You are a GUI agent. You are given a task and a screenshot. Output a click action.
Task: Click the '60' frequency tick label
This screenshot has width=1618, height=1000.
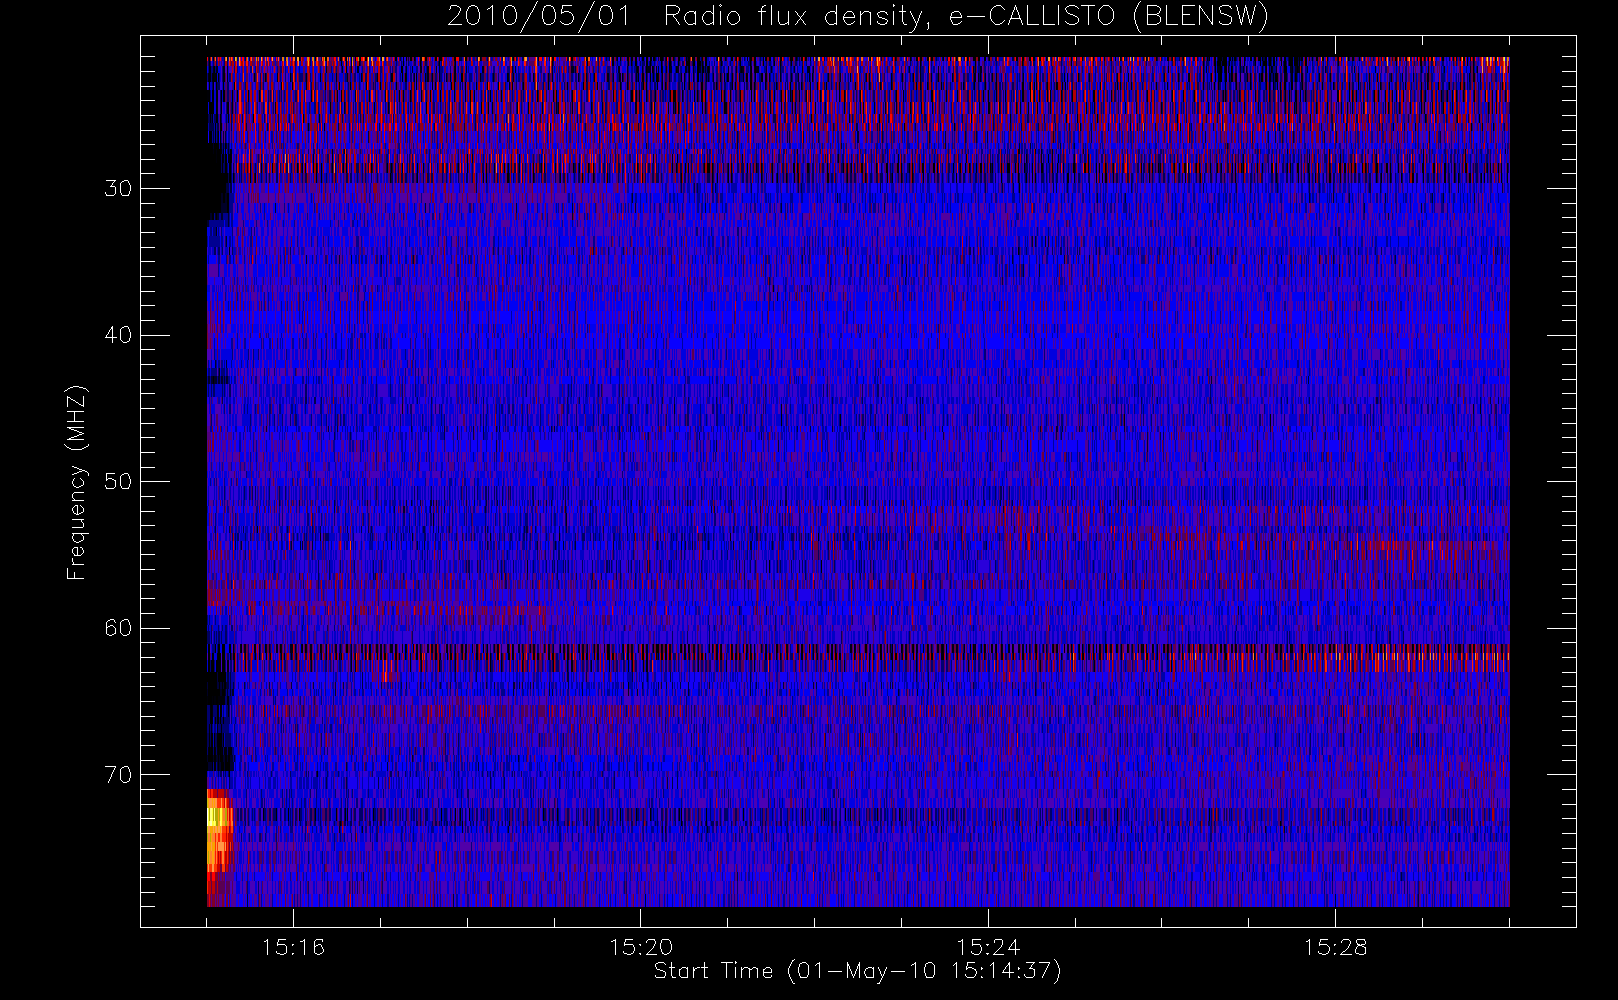(118, 628)
